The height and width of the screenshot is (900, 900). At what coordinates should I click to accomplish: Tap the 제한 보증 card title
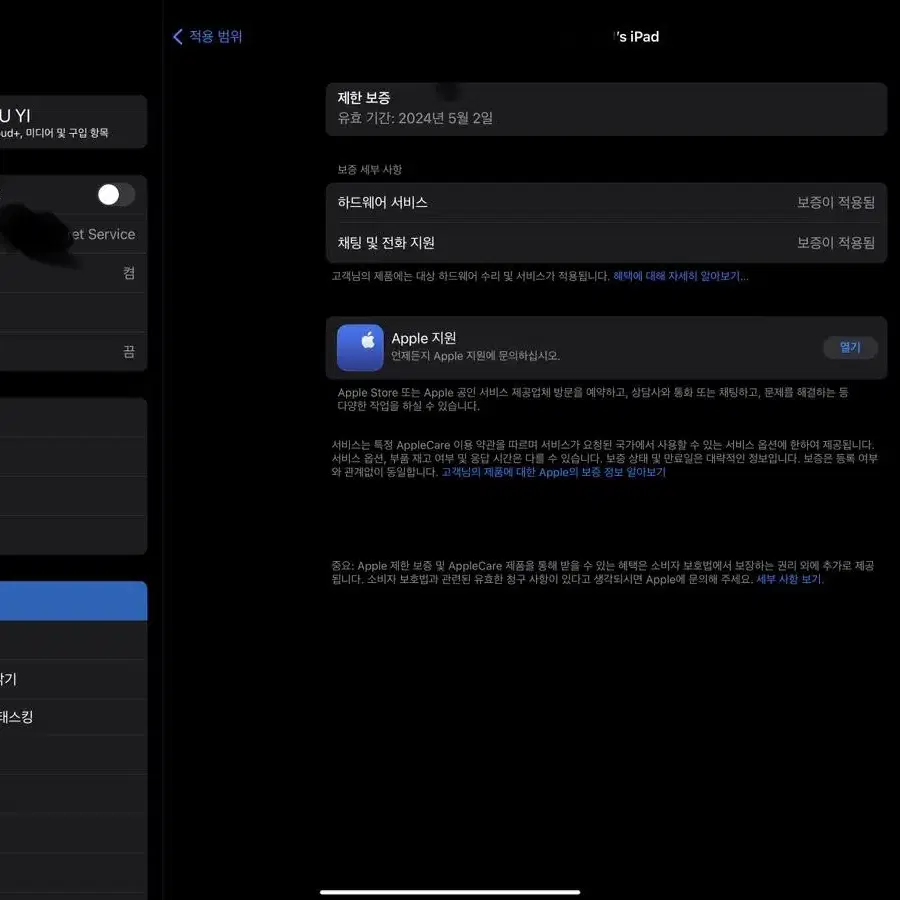click(364, 98)
